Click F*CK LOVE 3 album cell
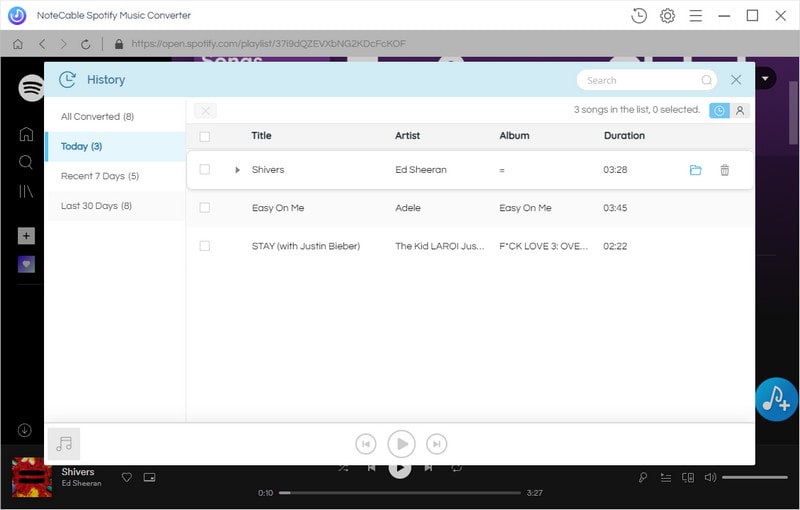This screenshot has width=800, height=510. (543, 246)
